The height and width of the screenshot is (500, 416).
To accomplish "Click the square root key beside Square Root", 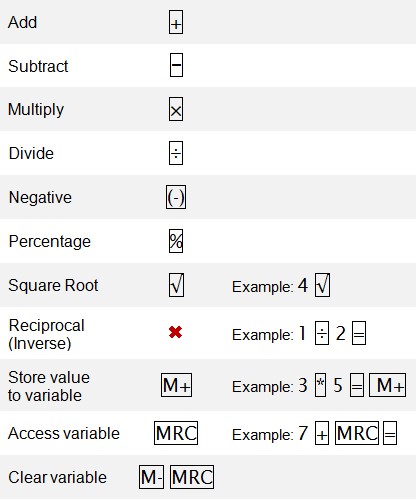I will tap(176, 285).
